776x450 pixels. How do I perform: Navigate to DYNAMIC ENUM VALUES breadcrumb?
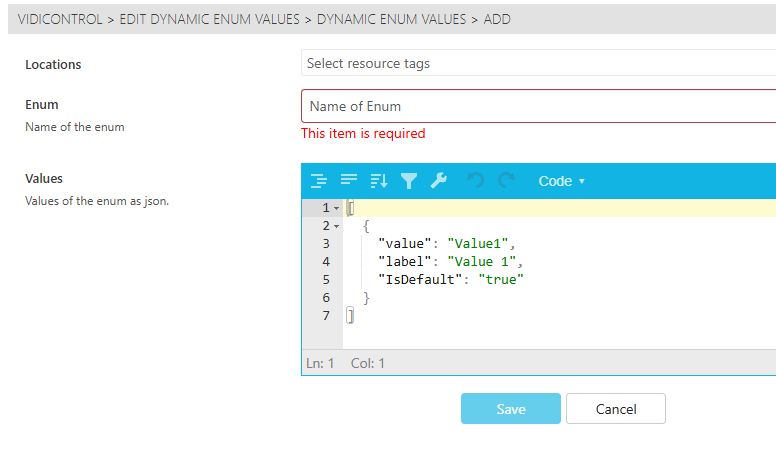pyautogui.click(x=391, y=19)
